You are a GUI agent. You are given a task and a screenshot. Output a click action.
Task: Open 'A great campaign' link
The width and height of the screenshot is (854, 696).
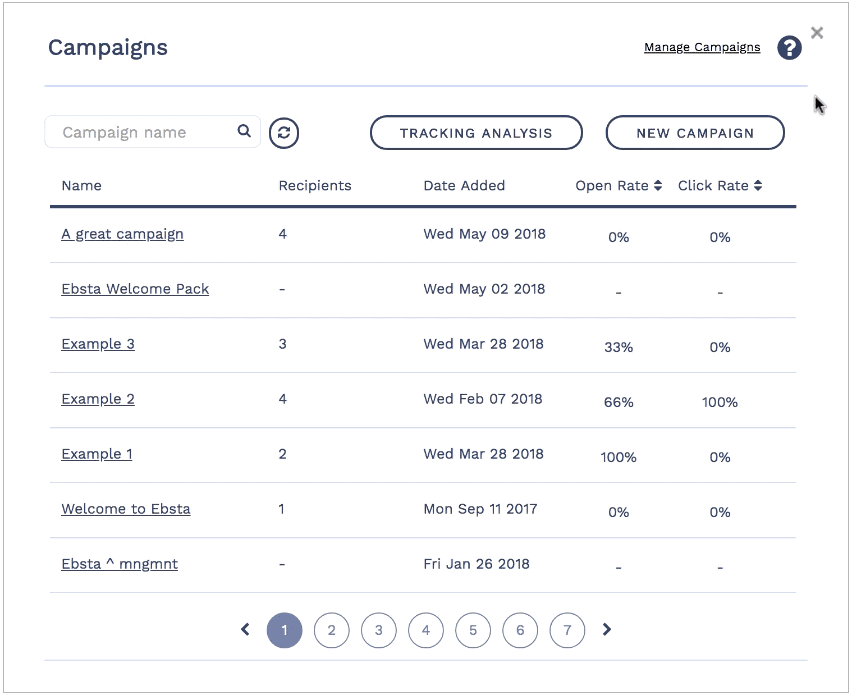coord(122,234)
